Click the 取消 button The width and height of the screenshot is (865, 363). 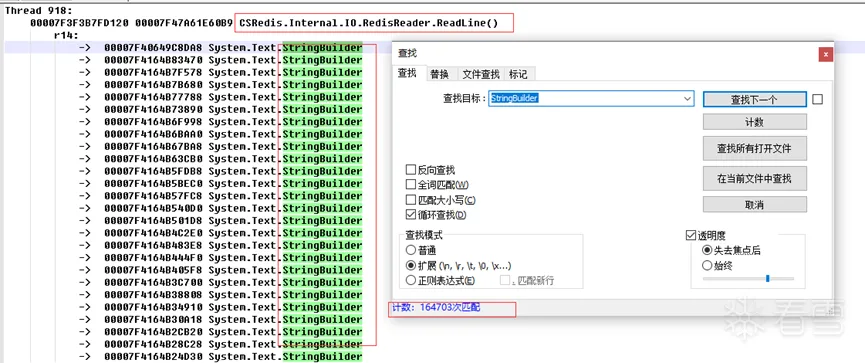click(x=754, y=205)
